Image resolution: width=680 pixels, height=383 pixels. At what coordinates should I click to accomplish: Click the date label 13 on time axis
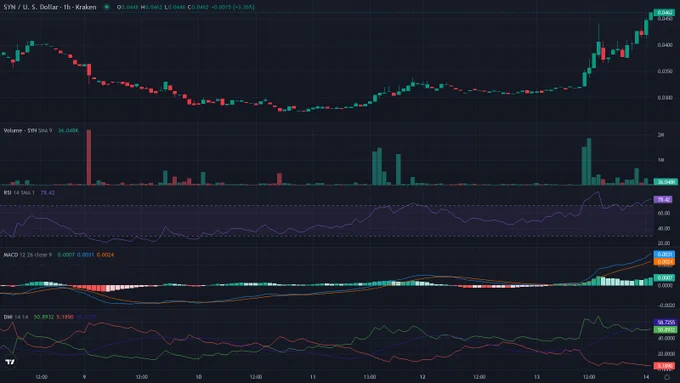point(536,377)
